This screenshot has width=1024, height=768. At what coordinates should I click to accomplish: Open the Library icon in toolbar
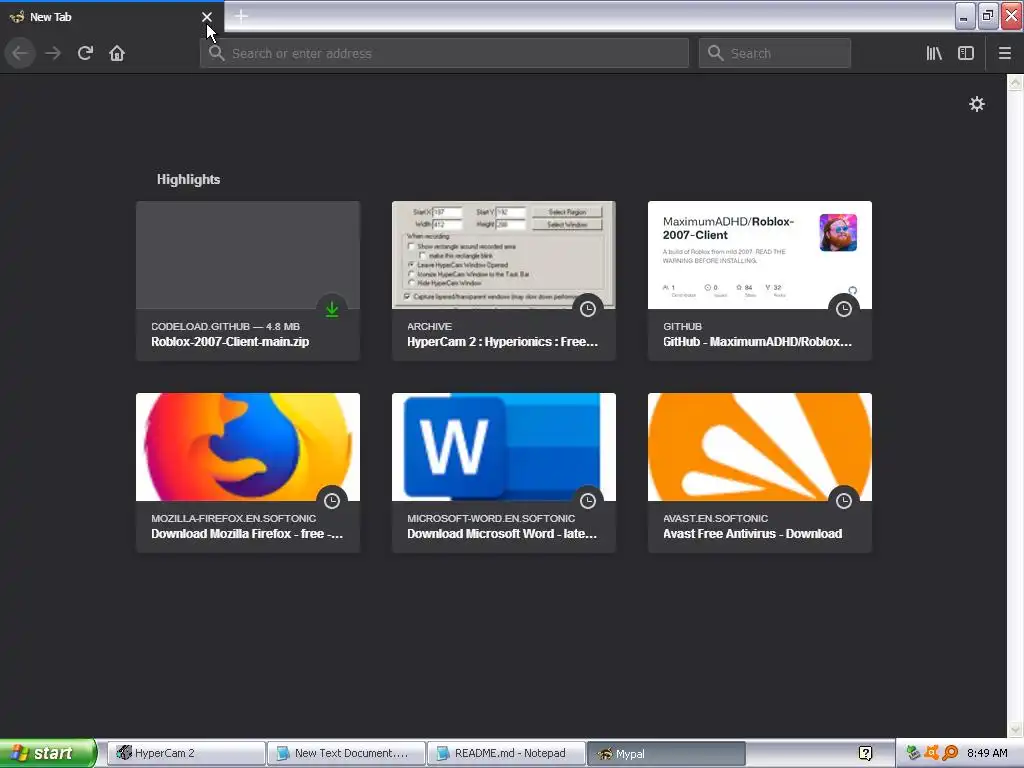[934, 53]
